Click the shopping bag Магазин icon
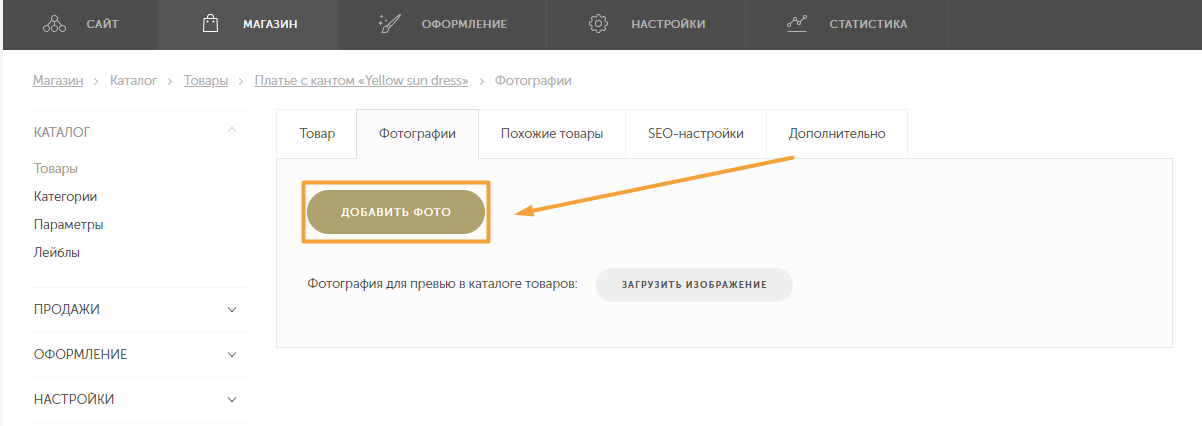The width and height of the screenshot is (1202, 426). (x=210, y=24)
